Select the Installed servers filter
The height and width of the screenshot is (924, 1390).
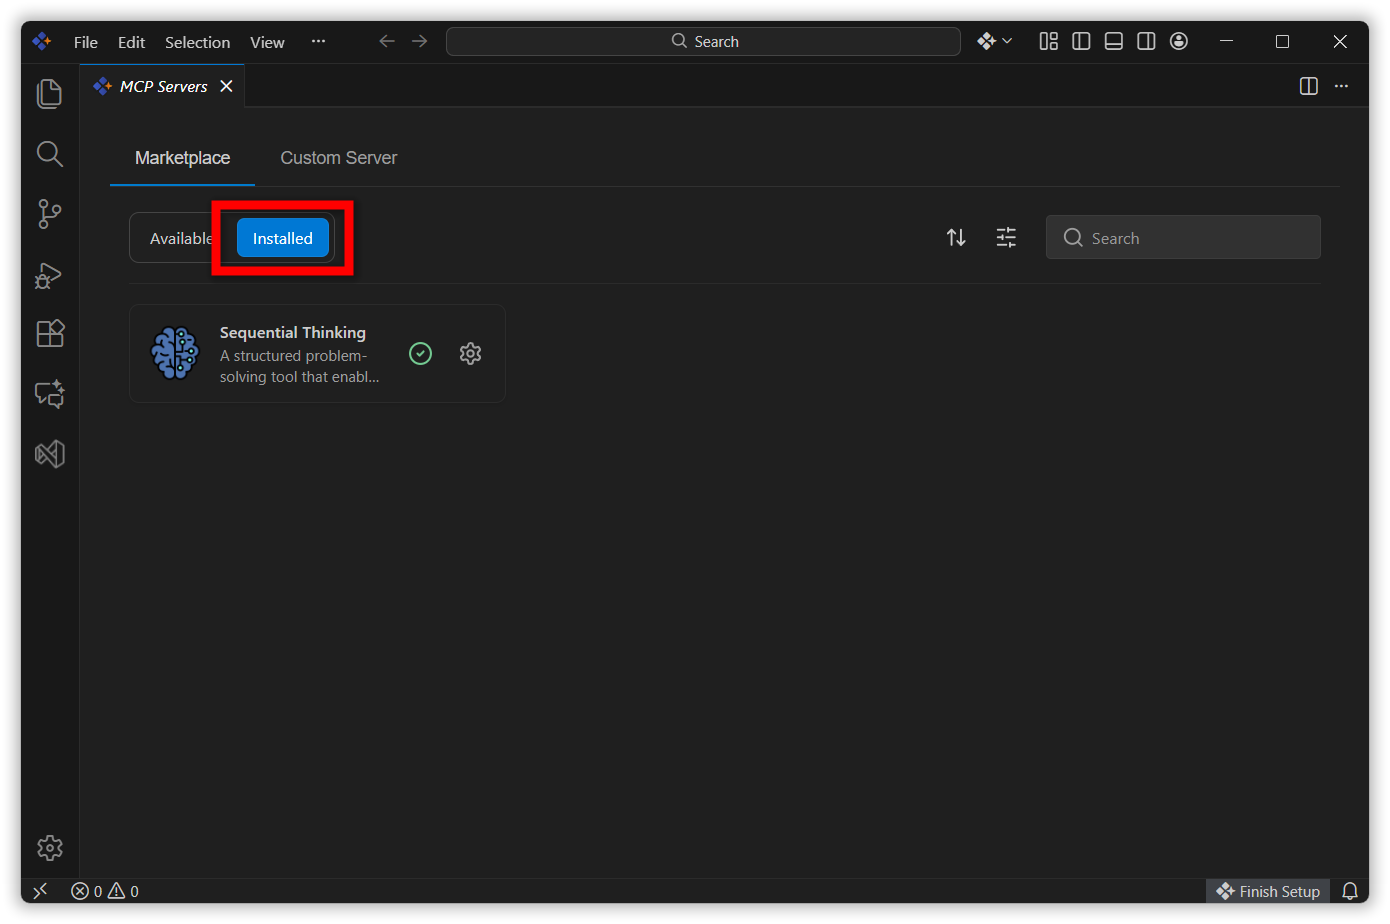(282, 238)
